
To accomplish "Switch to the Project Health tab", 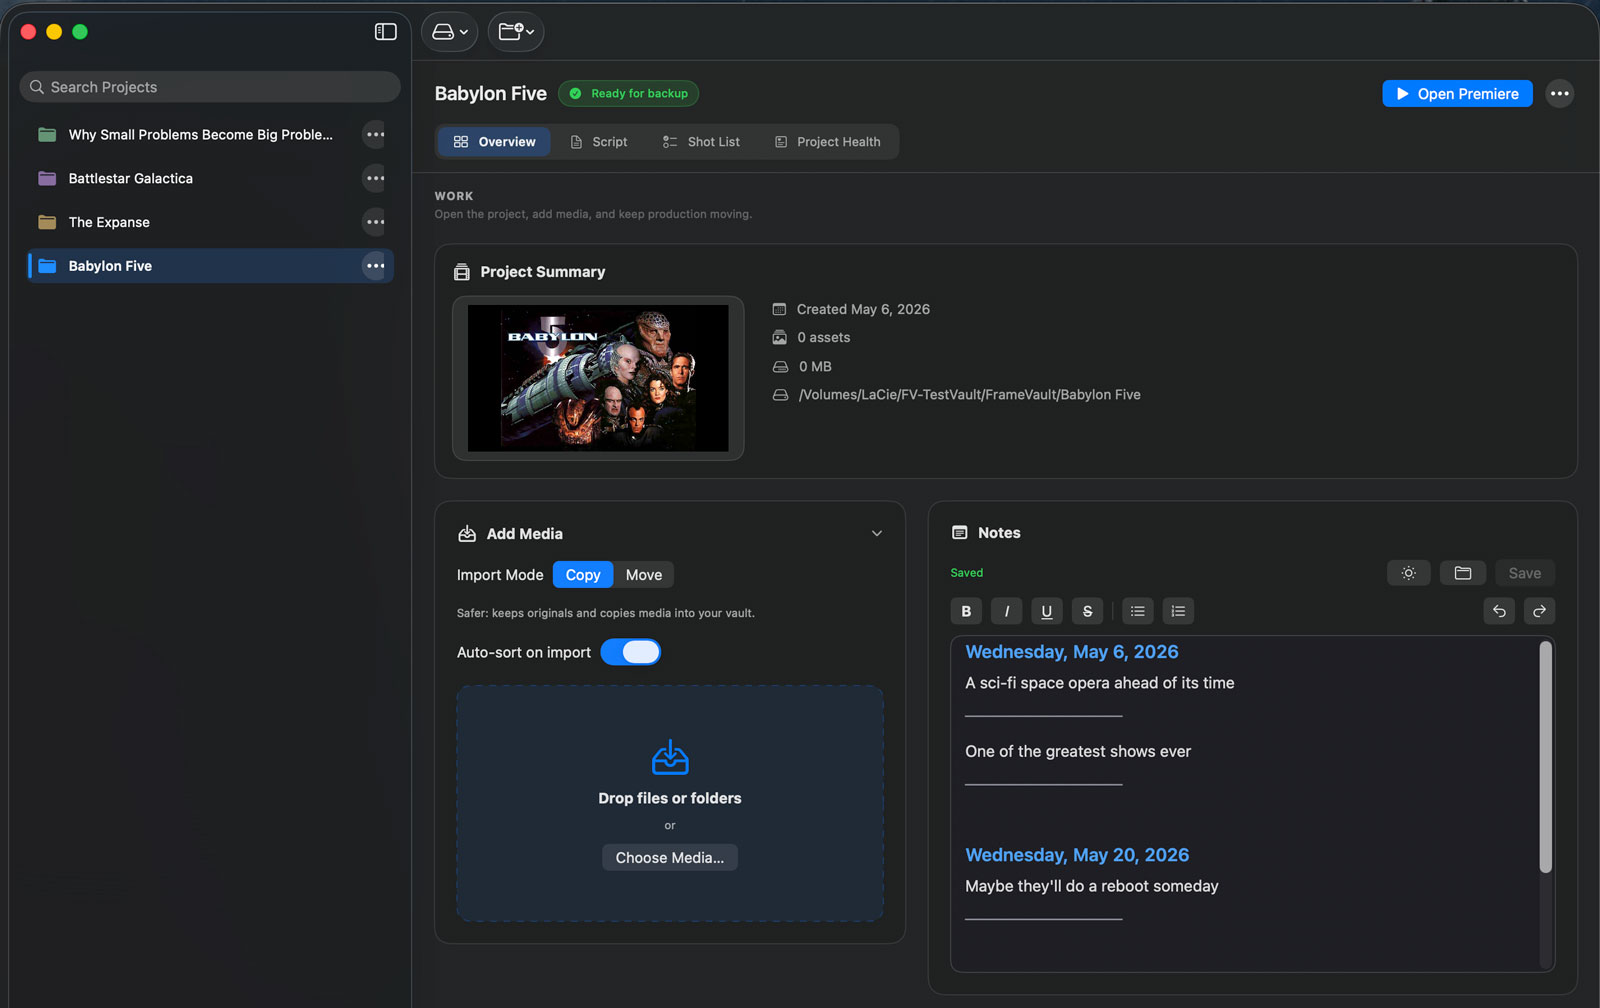I will [x=828, y=142].
